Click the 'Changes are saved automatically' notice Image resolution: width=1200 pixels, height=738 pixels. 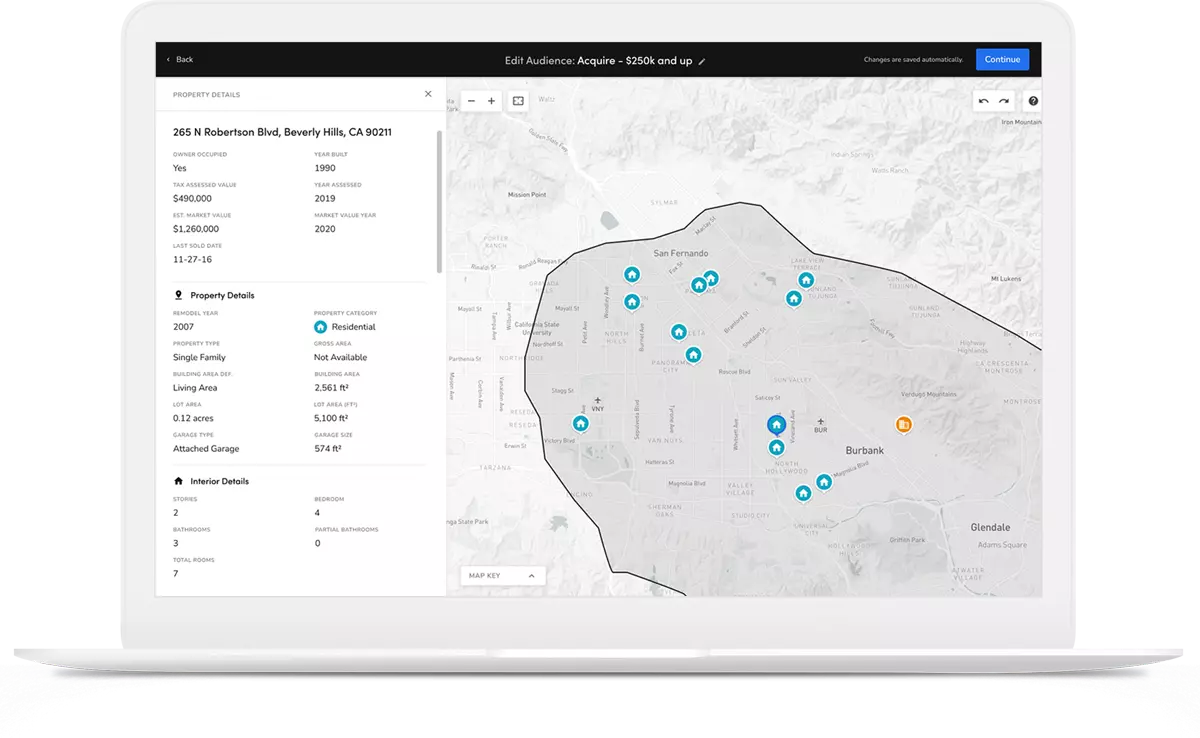914,60
